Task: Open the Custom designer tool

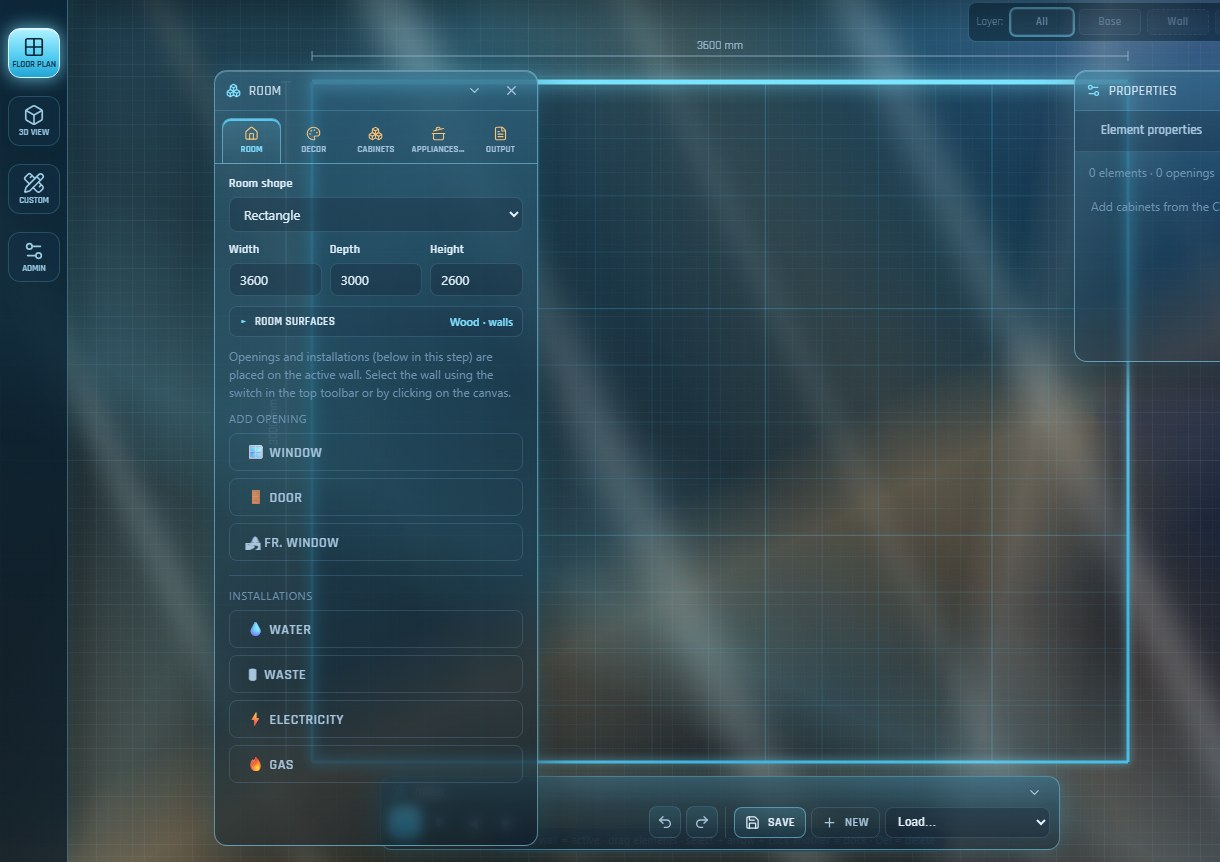Action: [x=34, y=189]
